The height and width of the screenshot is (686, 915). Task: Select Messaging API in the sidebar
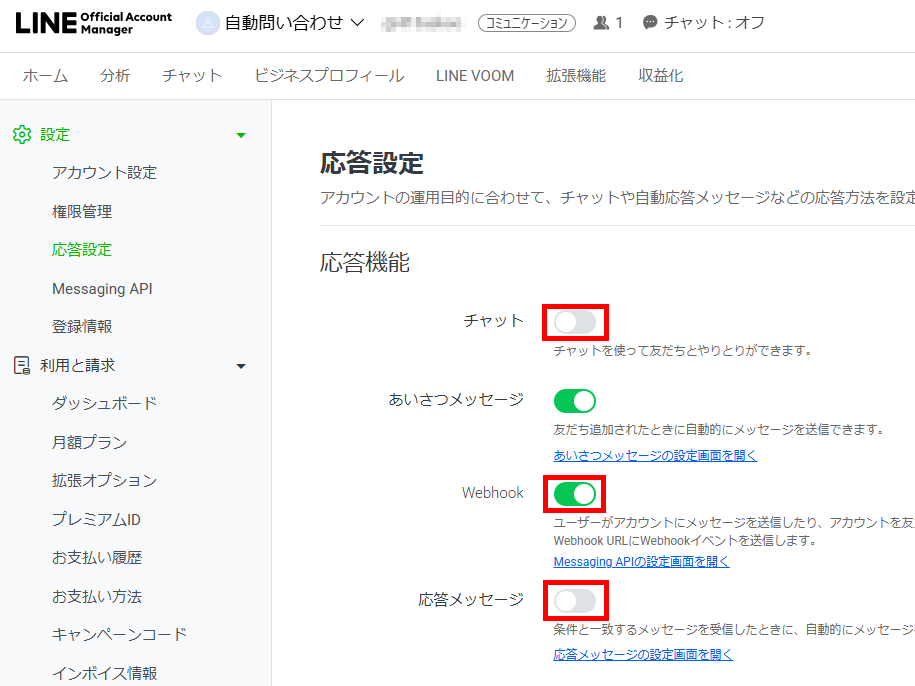click(x=102, y=289)
